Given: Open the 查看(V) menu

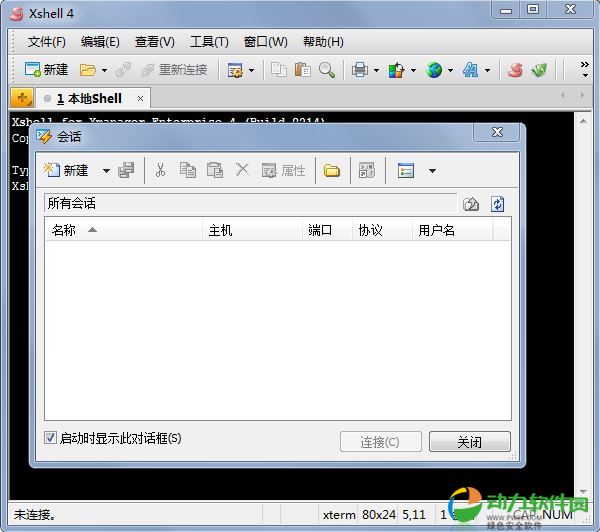Looking at the screenshot, I should 154,42.
